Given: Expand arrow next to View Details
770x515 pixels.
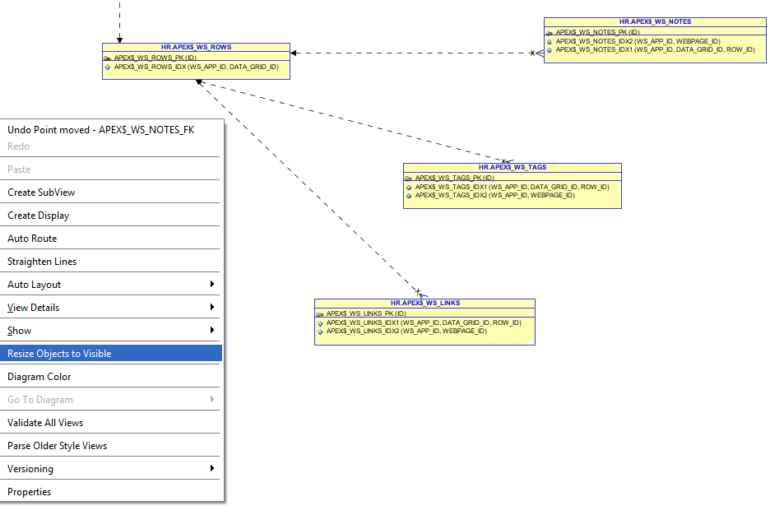Looking at the screenshot, I should coord(212,307).
